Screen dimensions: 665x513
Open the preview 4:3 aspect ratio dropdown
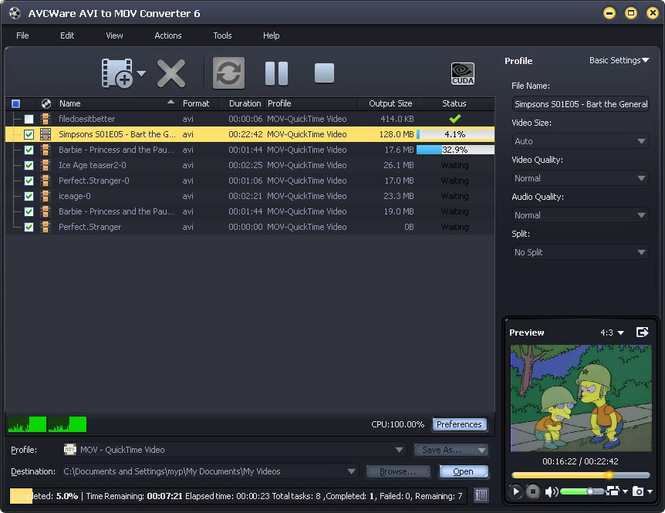[x=612, y=332]
